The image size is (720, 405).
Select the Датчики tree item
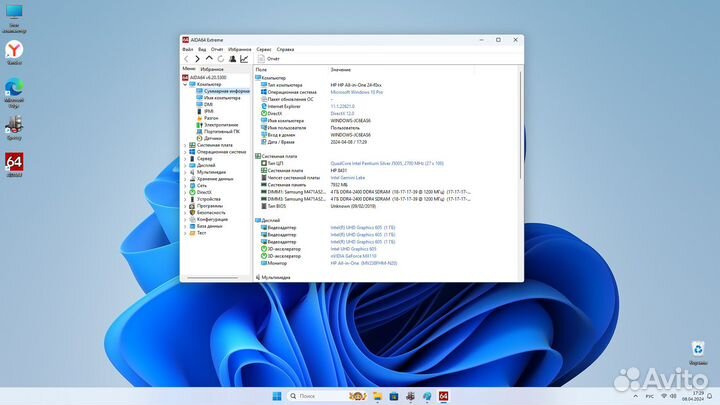213,138
